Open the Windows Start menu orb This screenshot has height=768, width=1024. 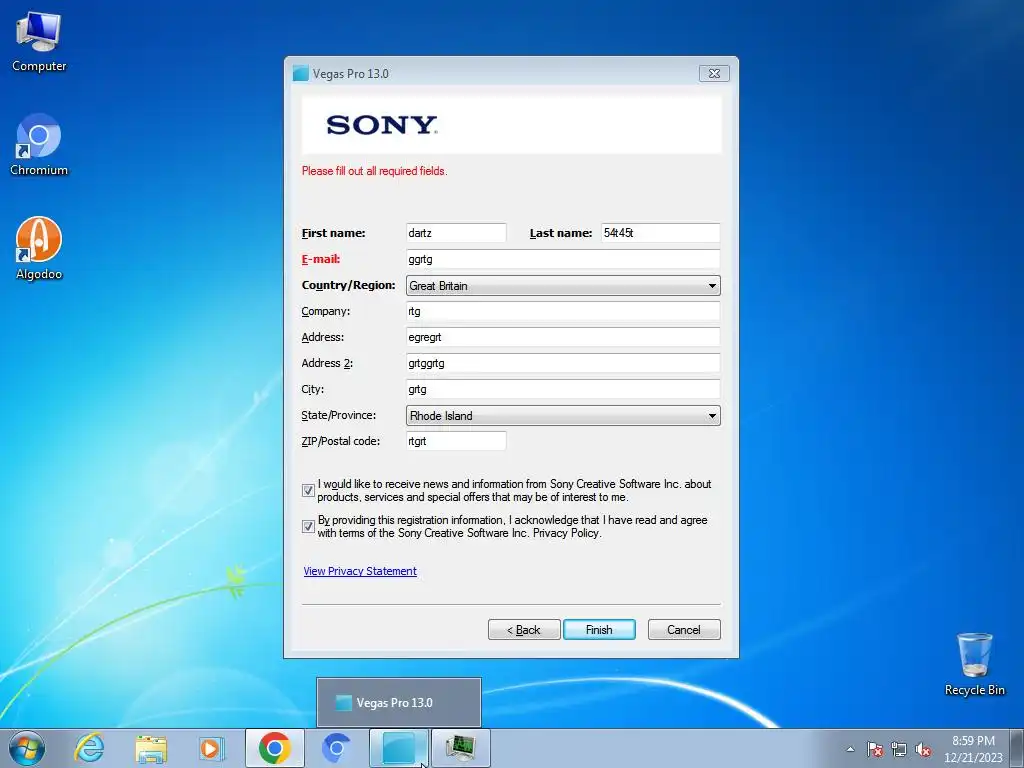coord(27,748)
